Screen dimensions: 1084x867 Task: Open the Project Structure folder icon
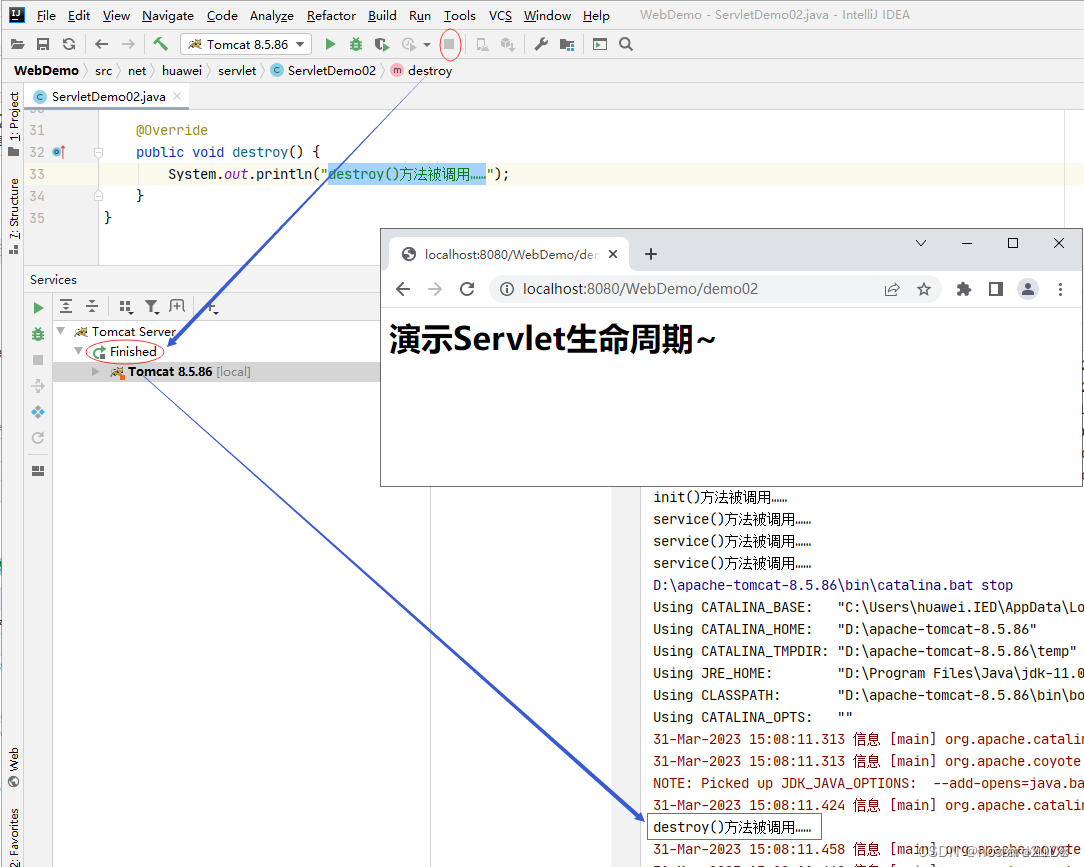567,44
